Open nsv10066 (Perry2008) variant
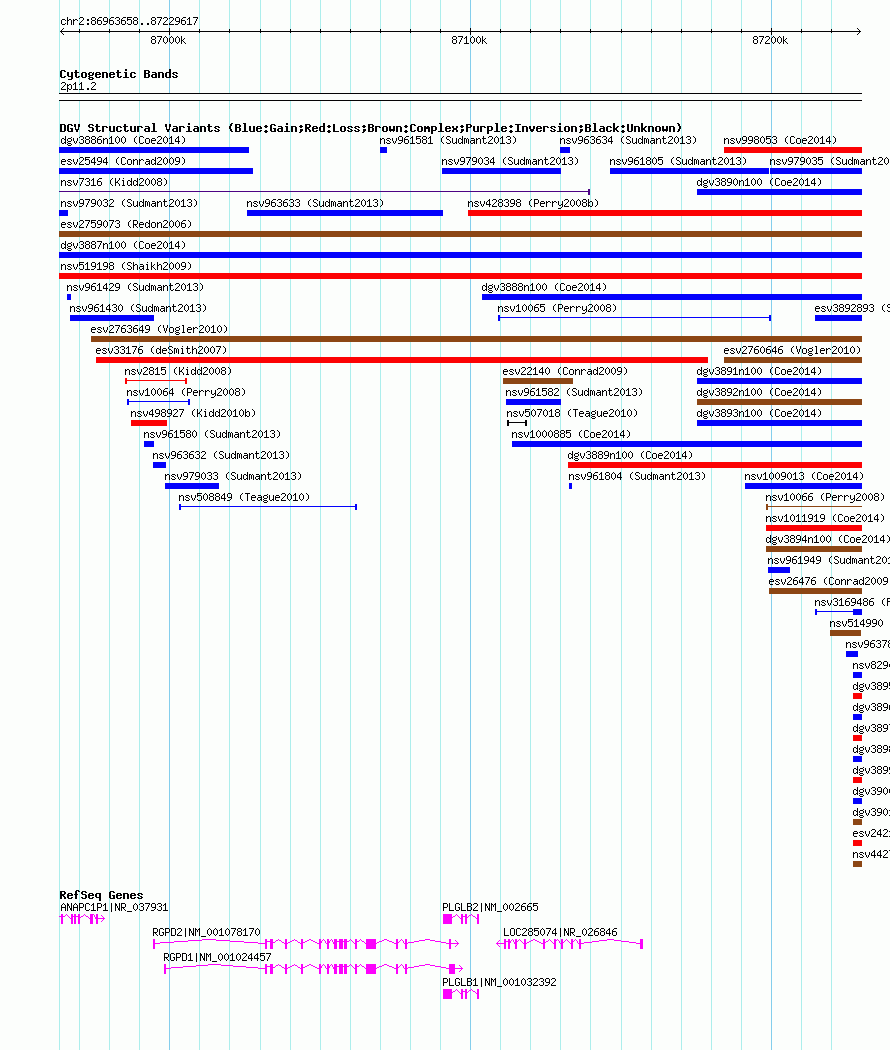The image size is (890, 1050). [814, 507]
